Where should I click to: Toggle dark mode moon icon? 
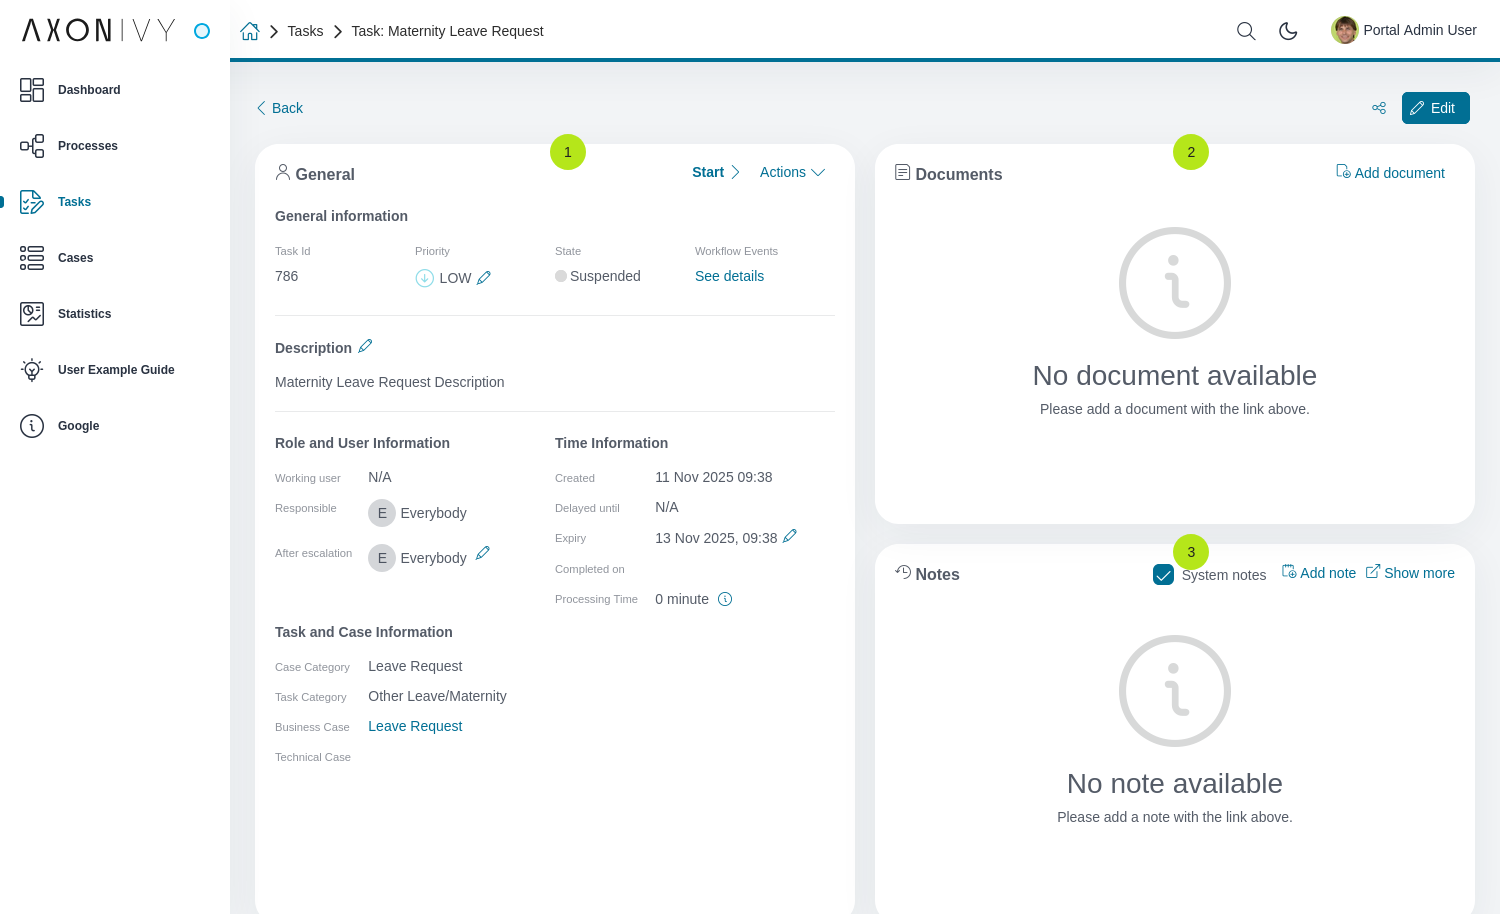pos(1288,31)
